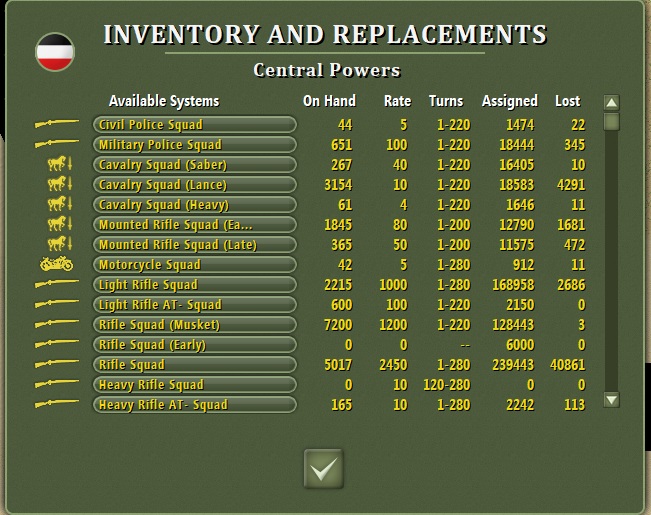Click Lost value 1681 for Mounted Rifle Squad (Ea...
The width and height of the screenshot is (651, 515).
tap(571, 225)
